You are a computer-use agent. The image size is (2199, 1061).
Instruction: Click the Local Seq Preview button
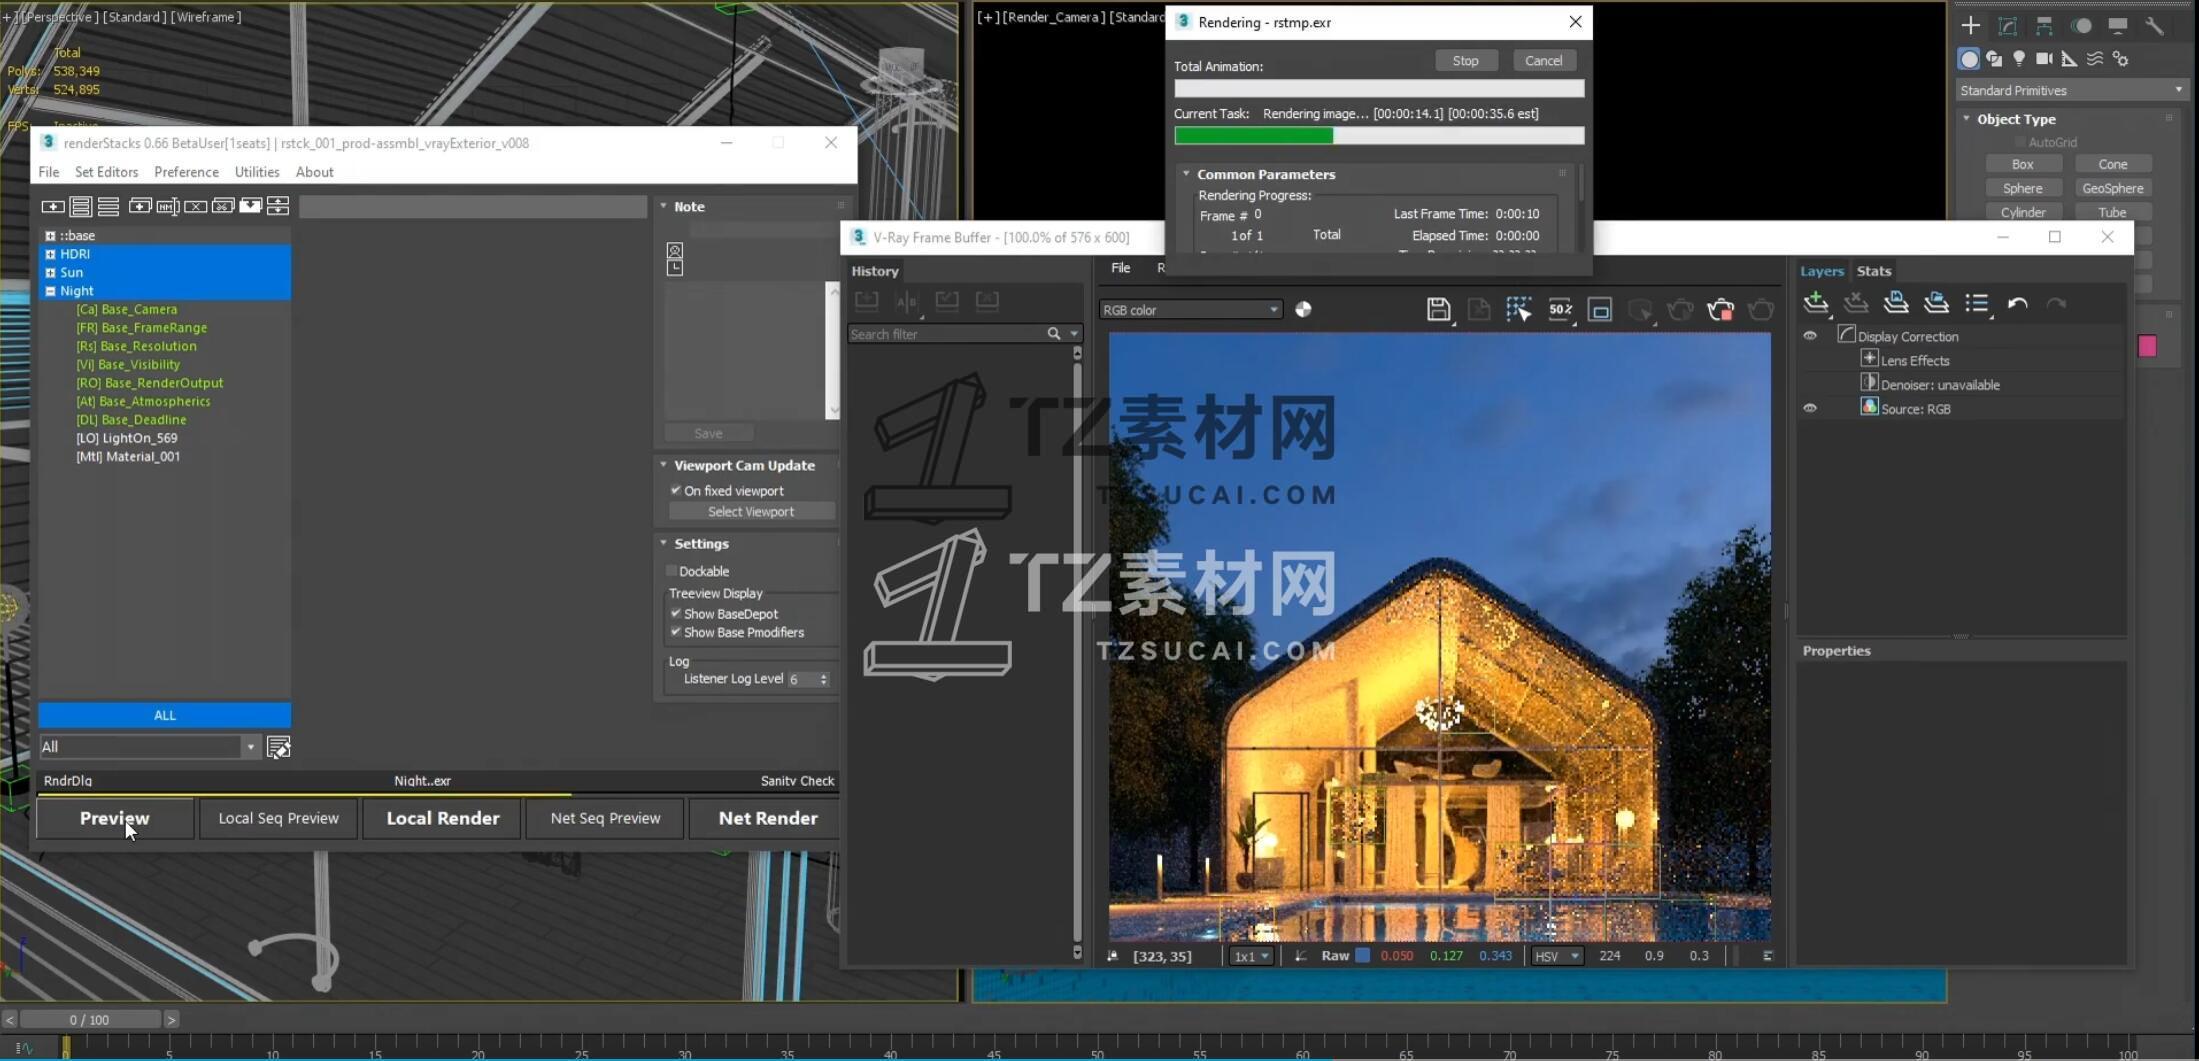tap(279, 818)
